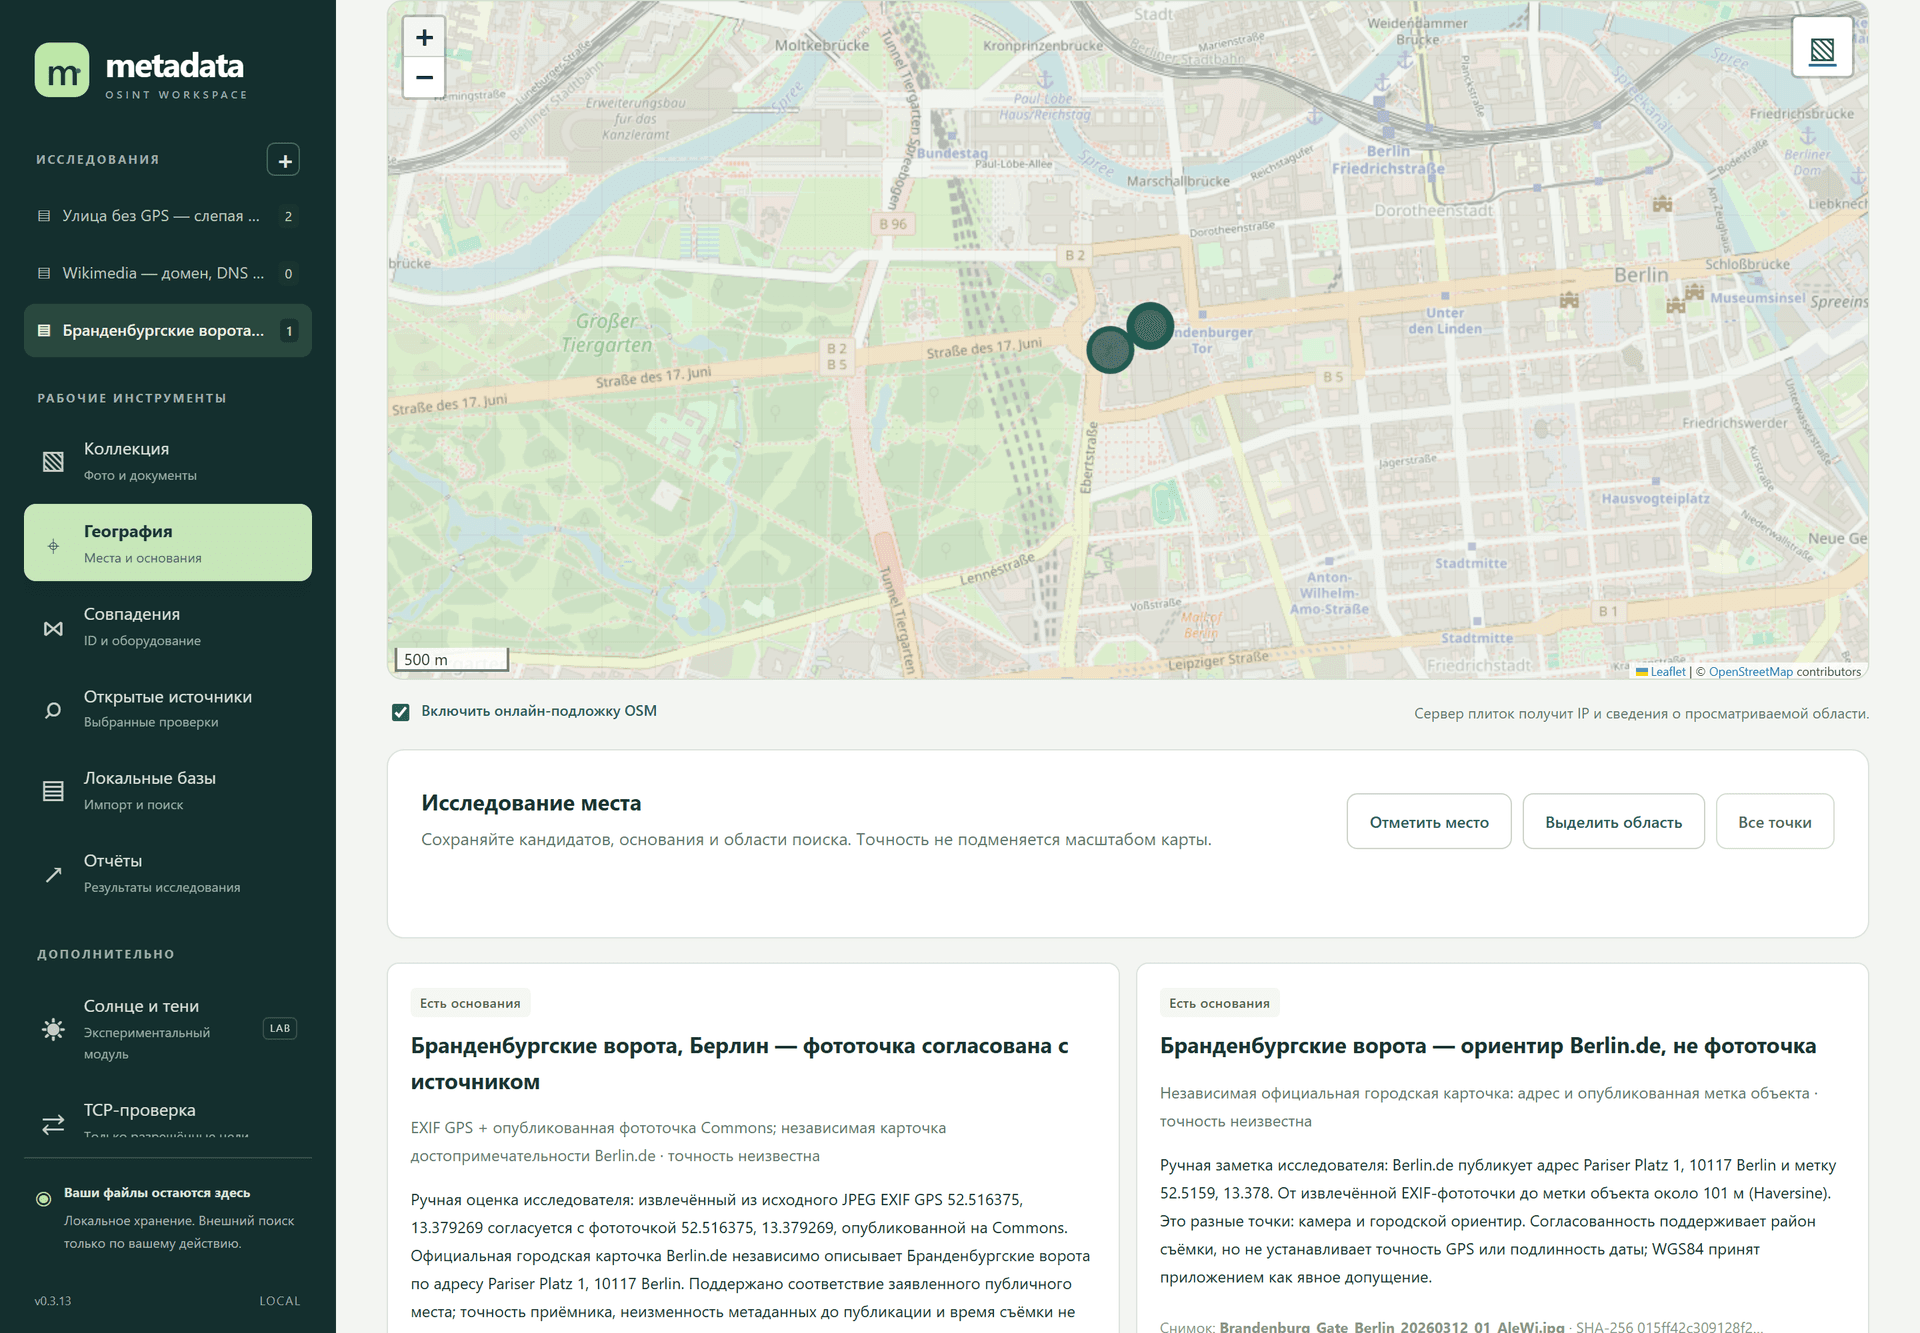
Task: Click the Все точки button
Action: point(1775,822)
